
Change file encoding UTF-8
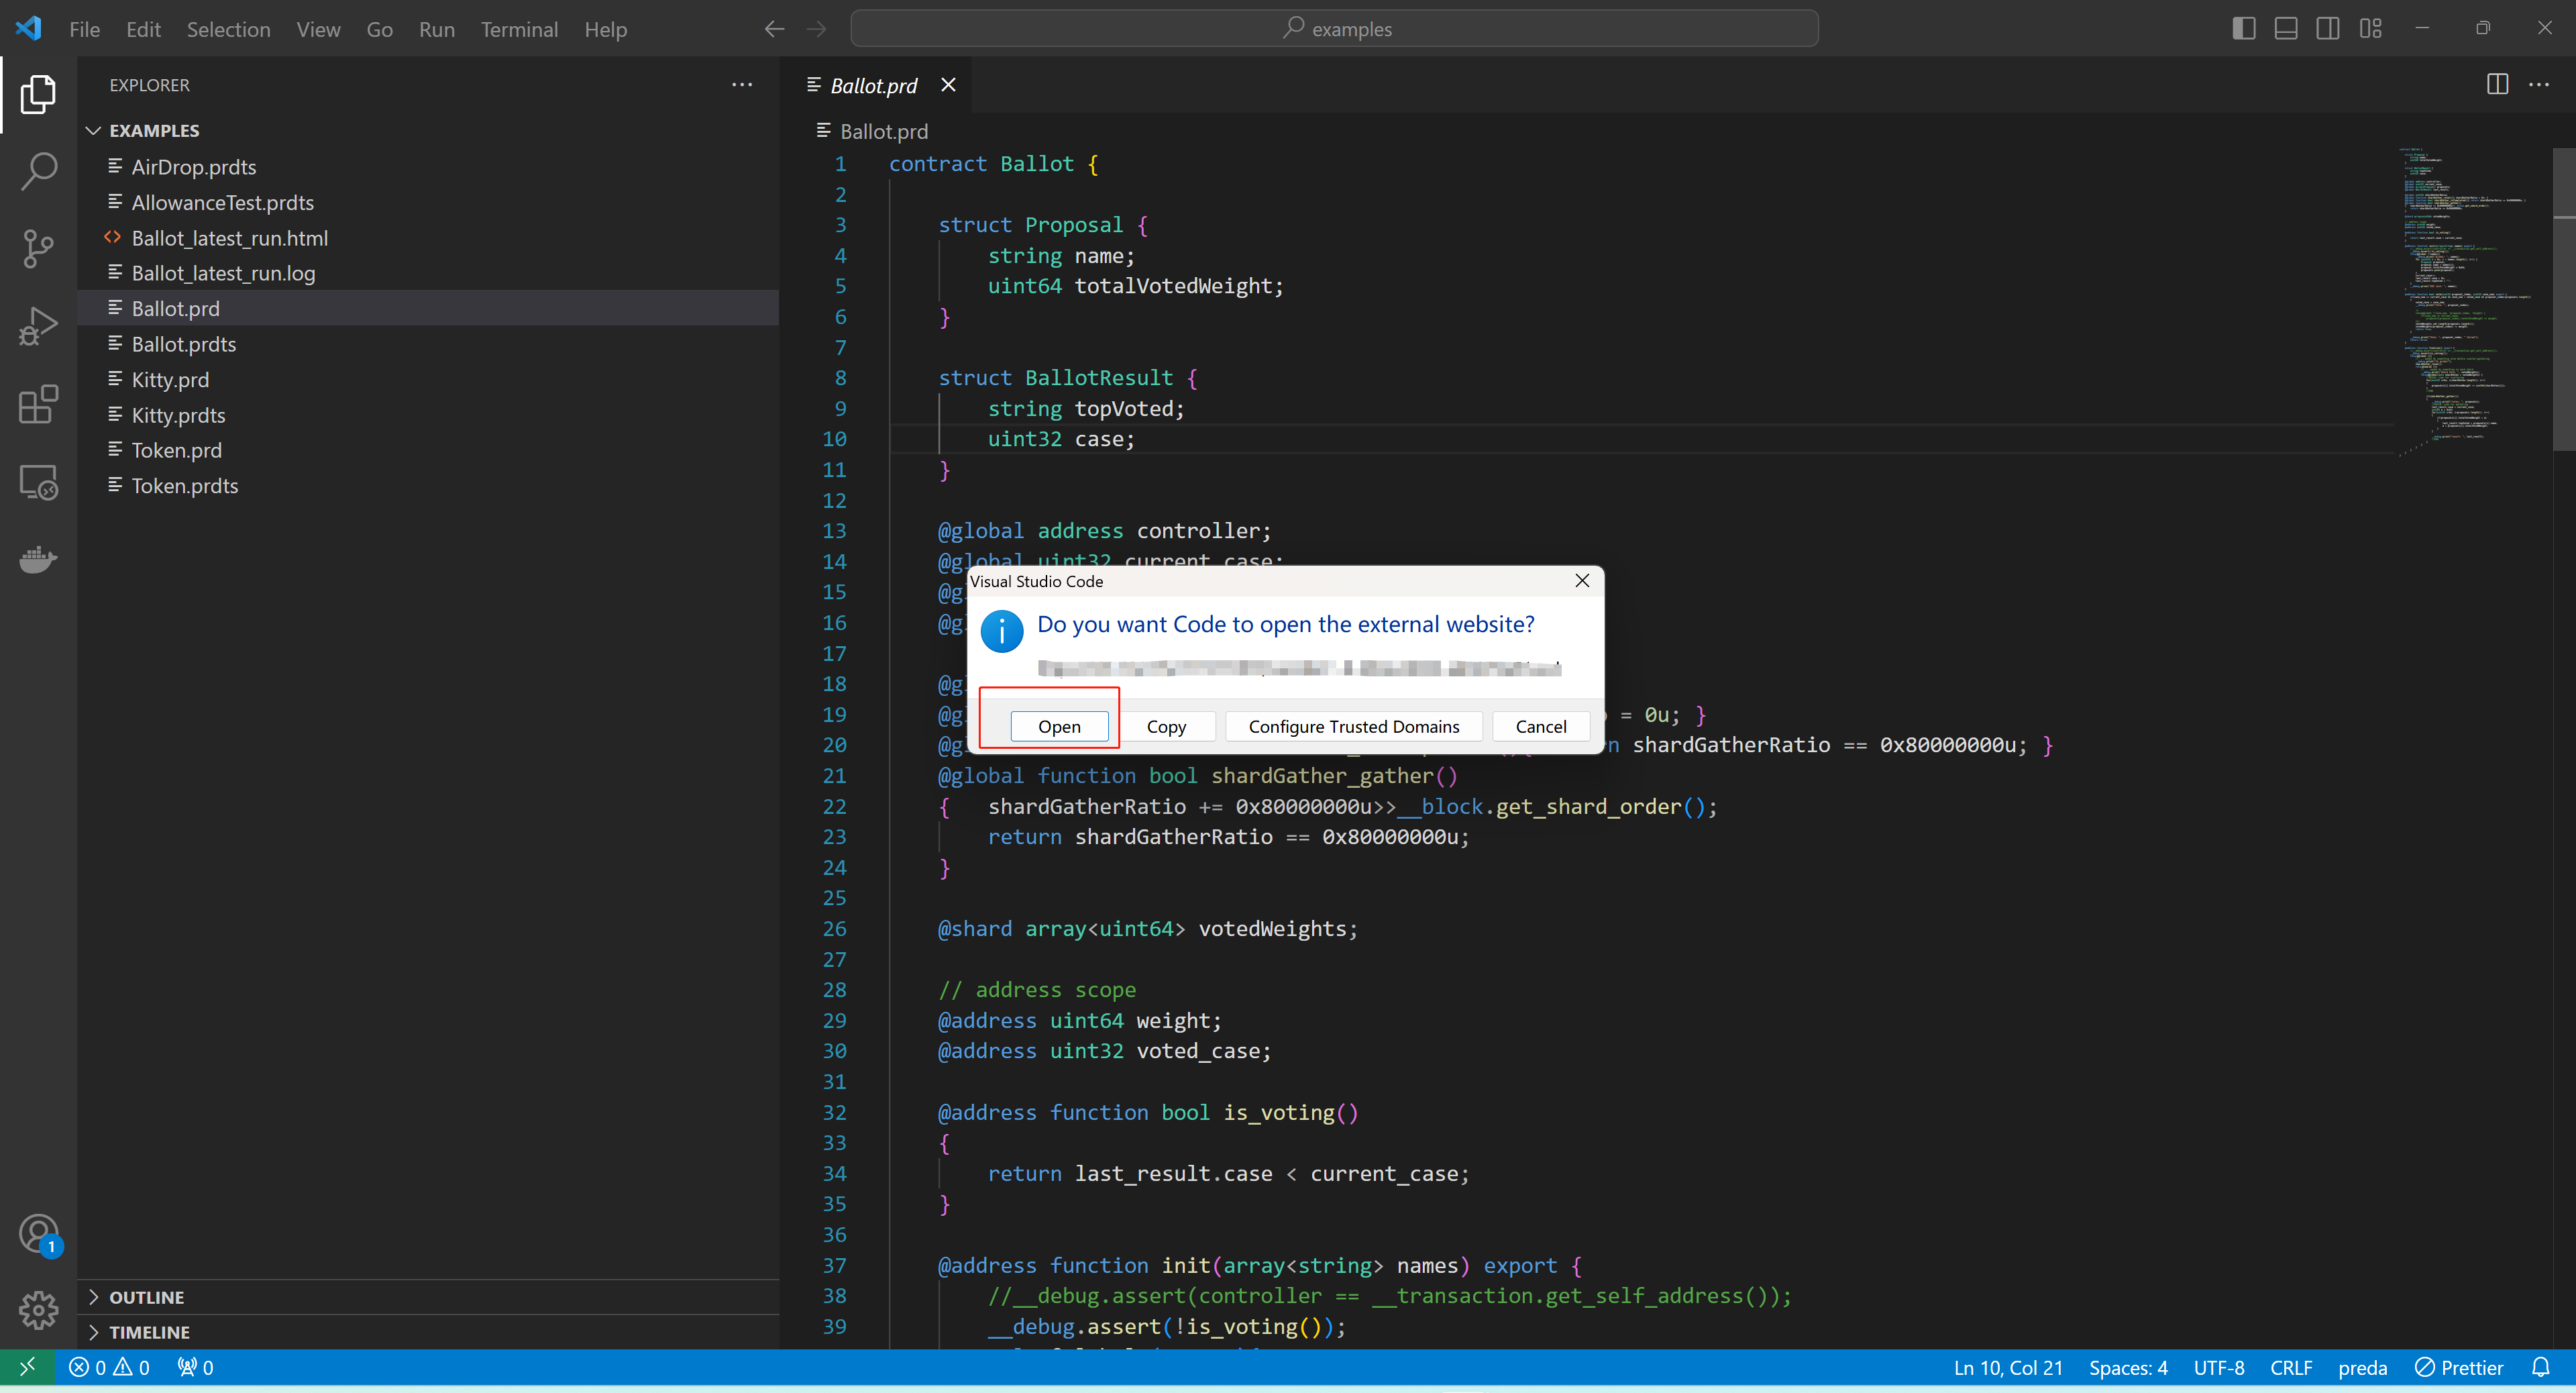pyautogui.click(x=2218, y=1367)
